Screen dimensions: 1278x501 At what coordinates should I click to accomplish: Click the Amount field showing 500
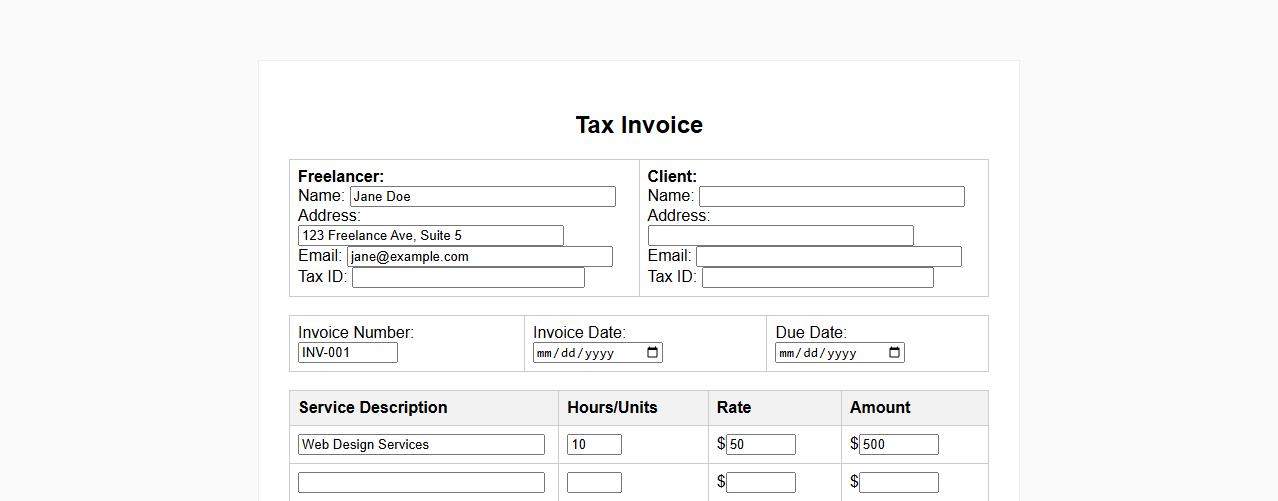pos(899,444)
